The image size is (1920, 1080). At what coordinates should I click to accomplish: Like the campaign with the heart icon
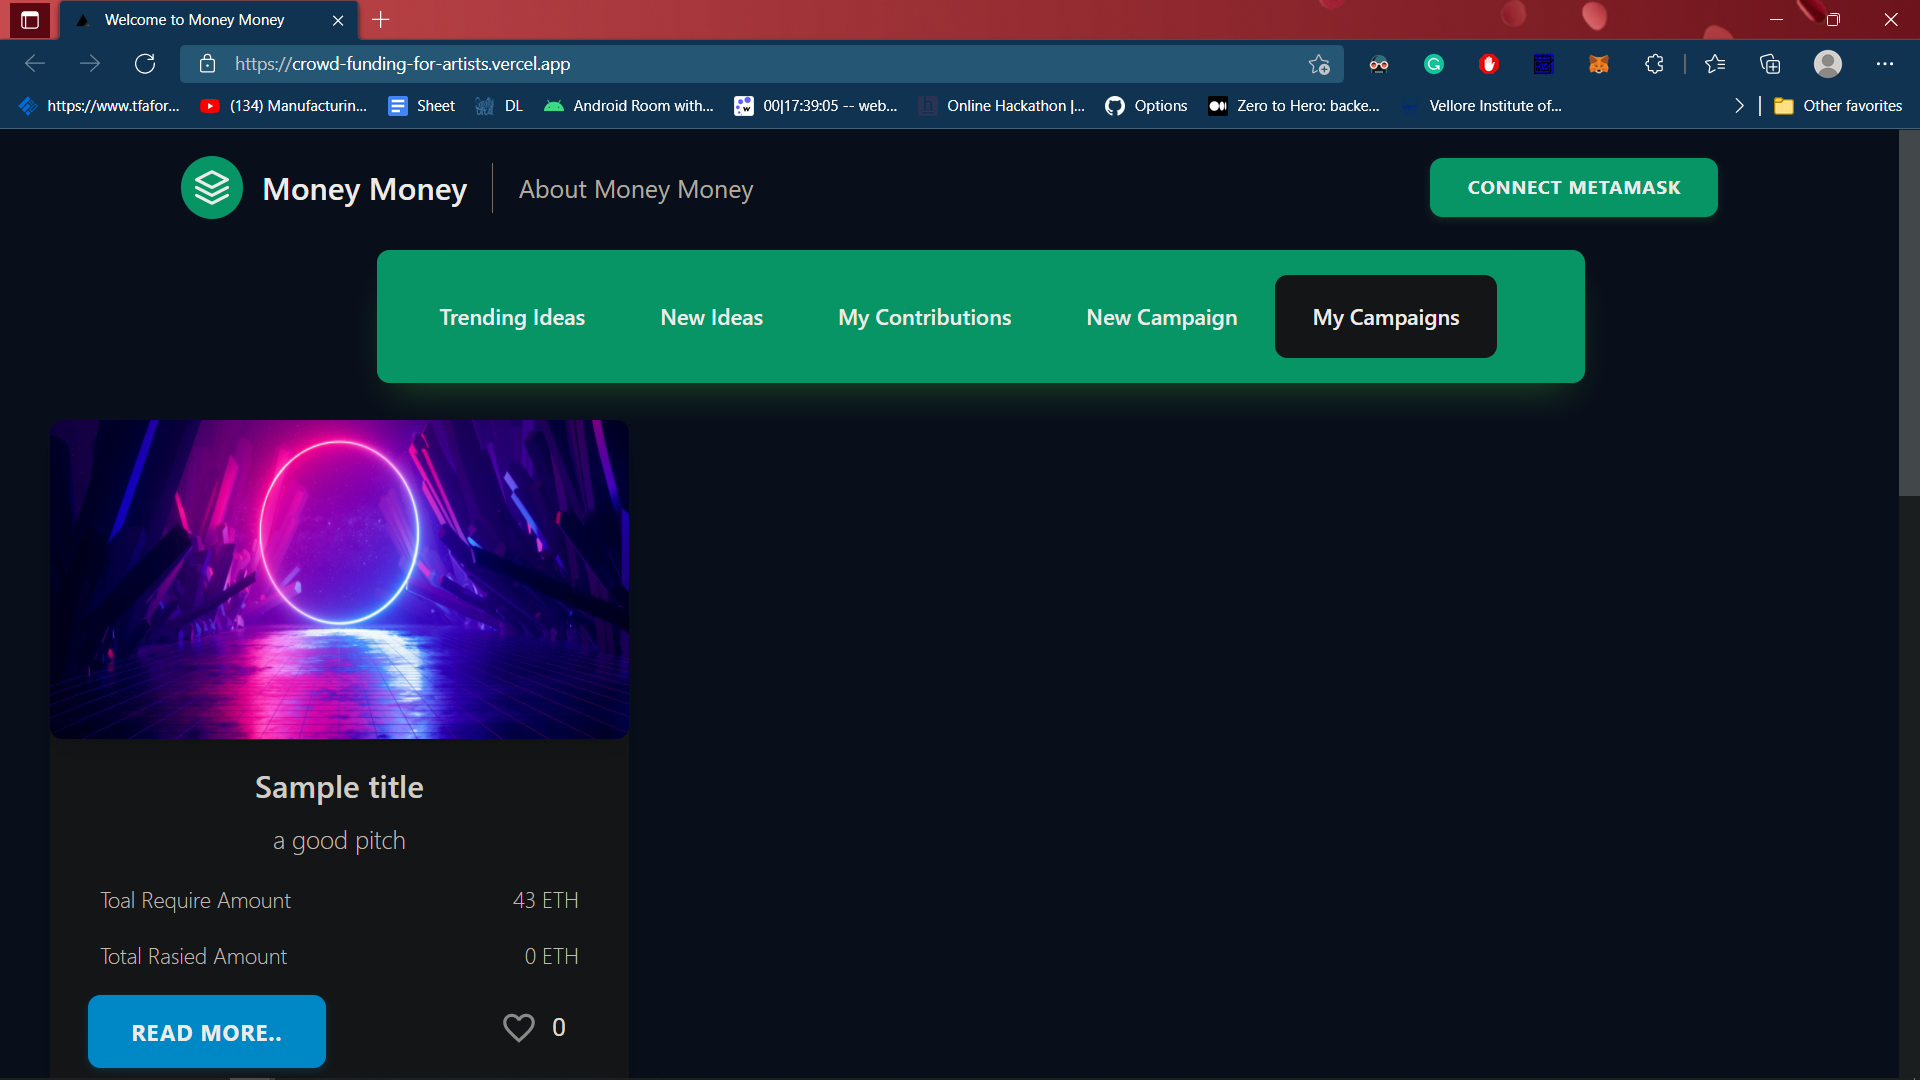(x=518, y=1027)
